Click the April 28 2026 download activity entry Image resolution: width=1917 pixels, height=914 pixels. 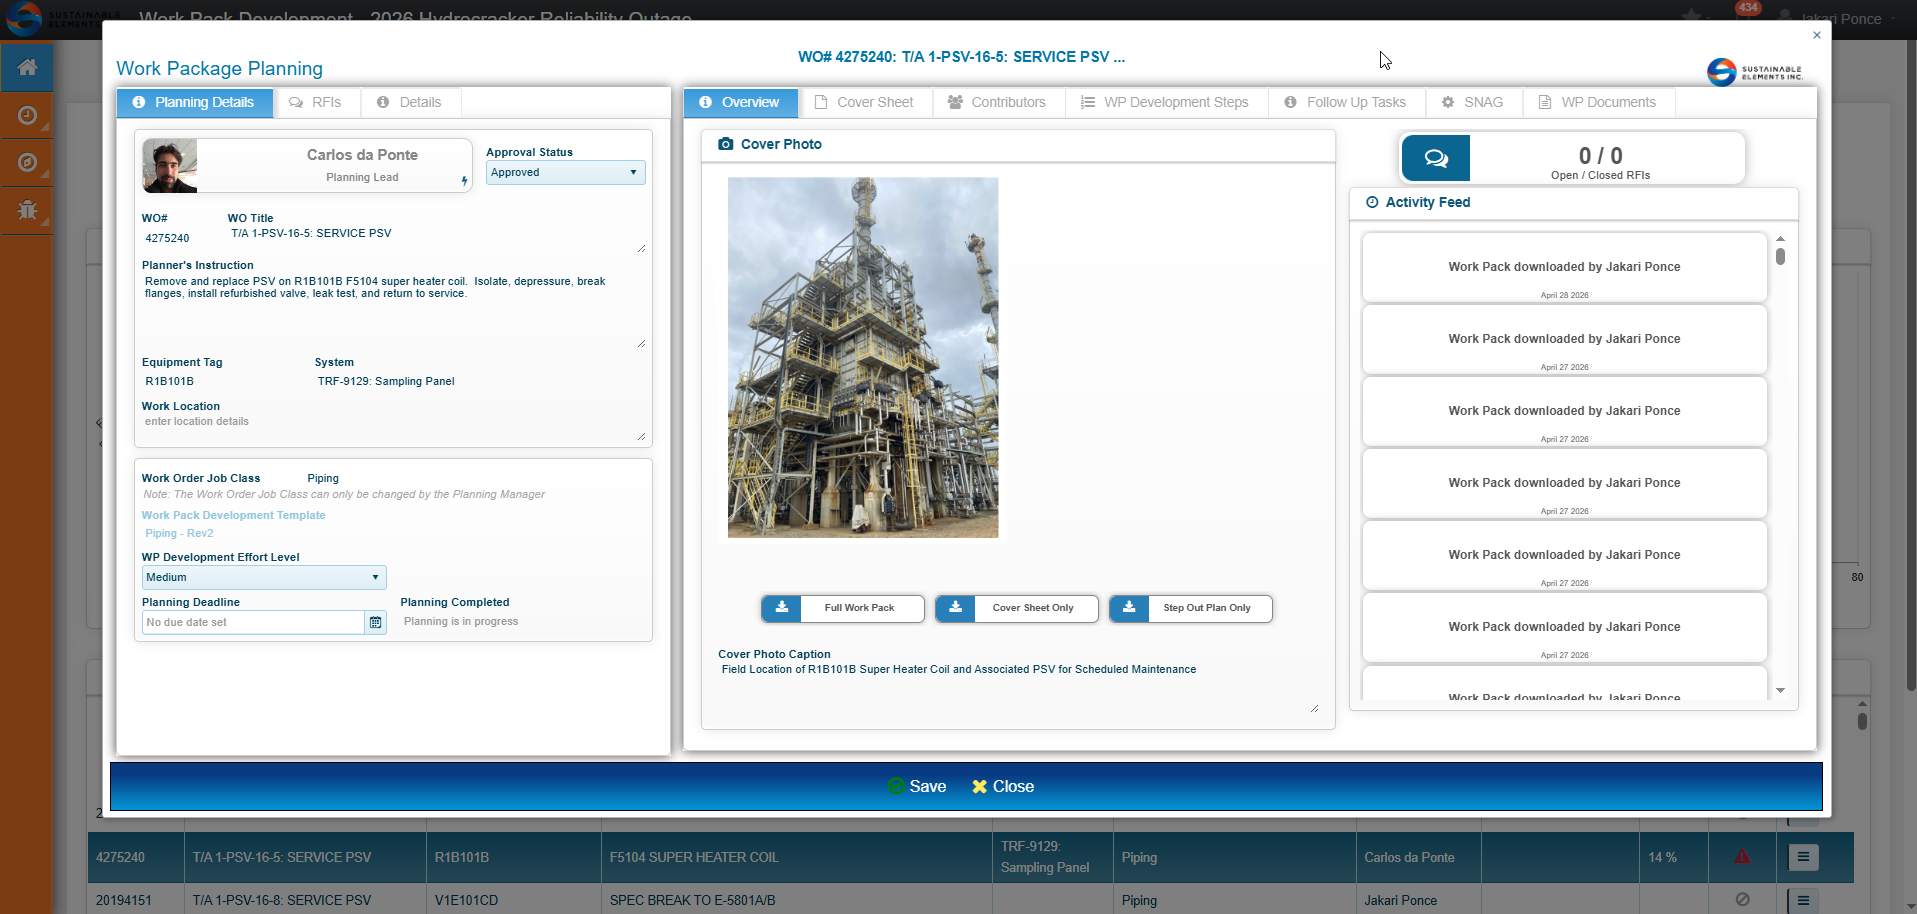(x=1564, y=268)
